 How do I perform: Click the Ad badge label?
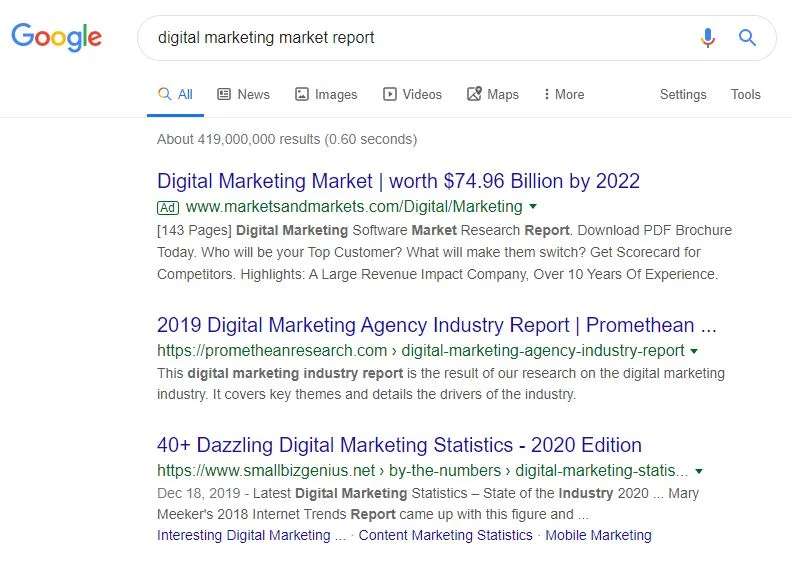click(168, 208)
